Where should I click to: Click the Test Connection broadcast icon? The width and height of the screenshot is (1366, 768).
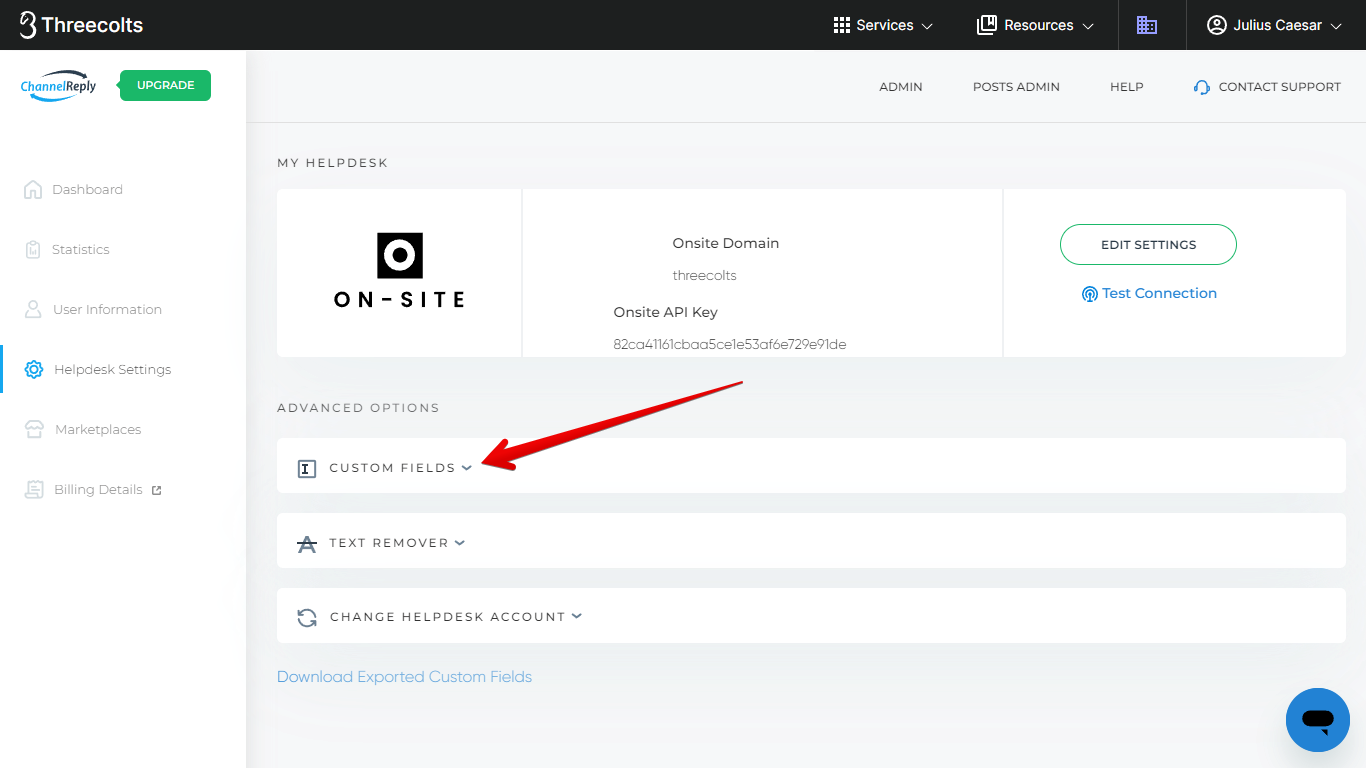[x=1090, y=294]
